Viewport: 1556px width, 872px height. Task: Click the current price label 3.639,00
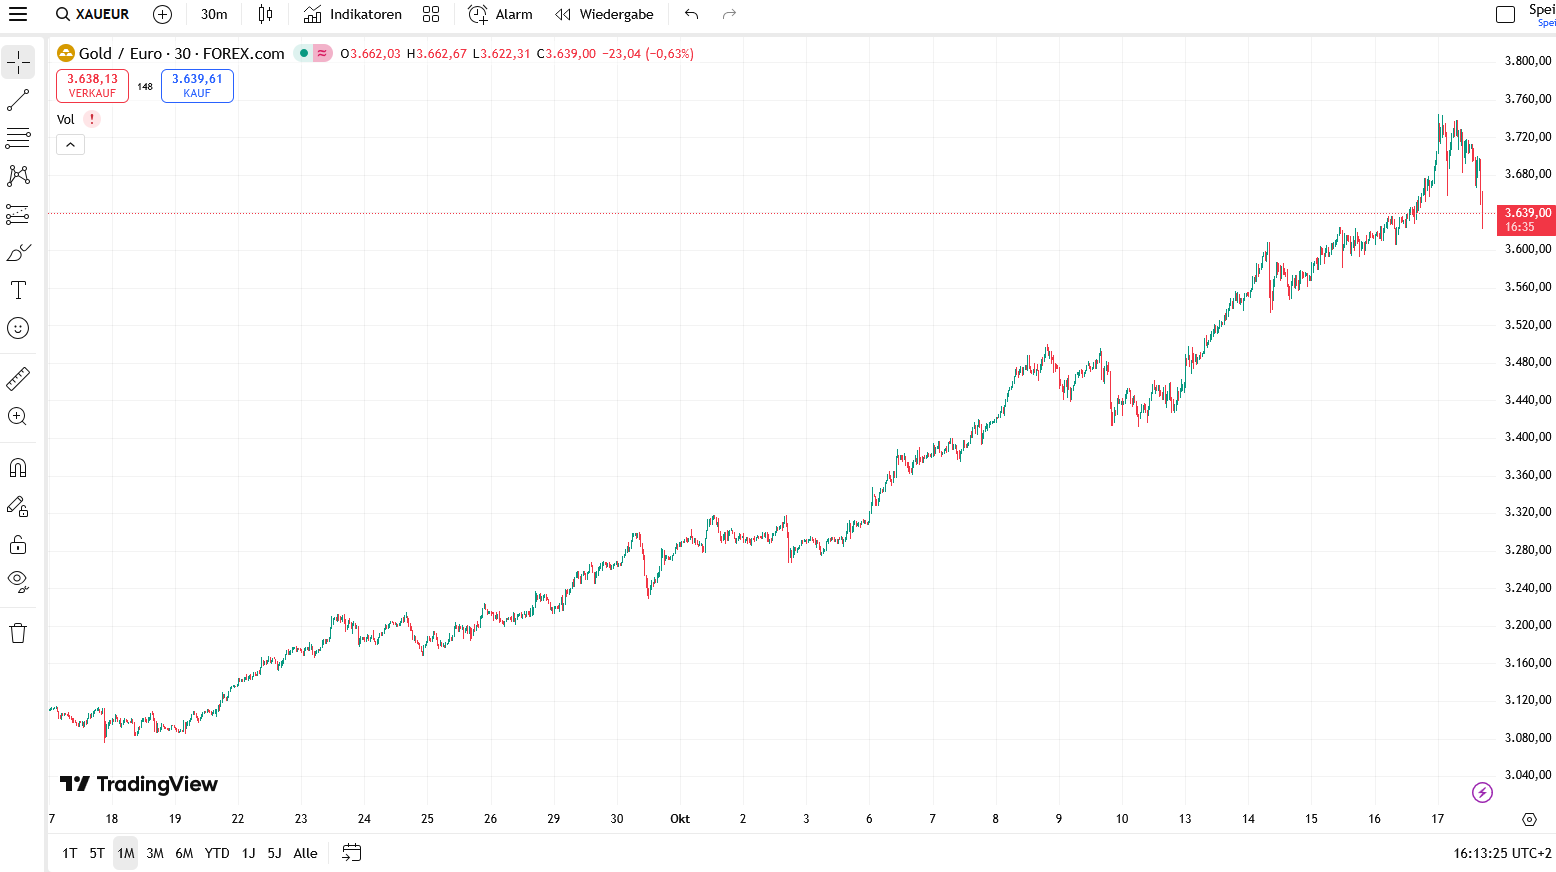point(1526,219)
